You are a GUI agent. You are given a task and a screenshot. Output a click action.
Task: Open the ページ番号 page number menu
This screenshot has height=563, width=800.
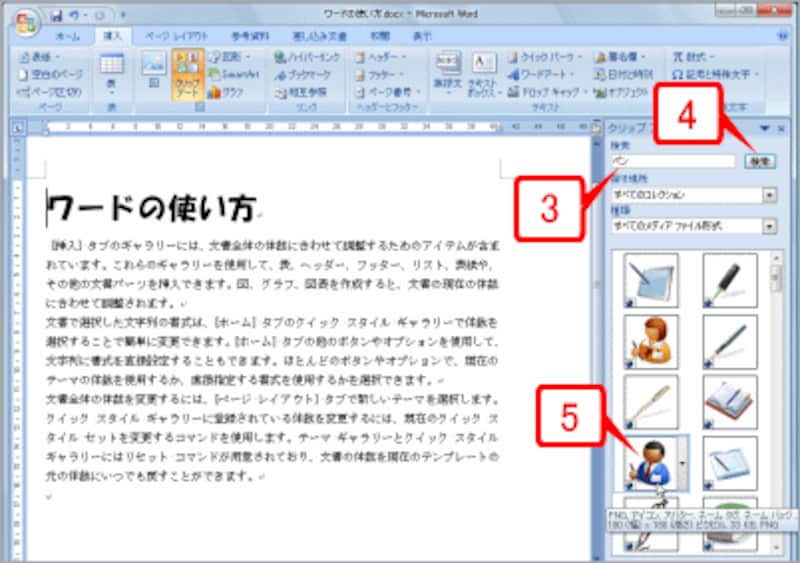tap(388, 92)
